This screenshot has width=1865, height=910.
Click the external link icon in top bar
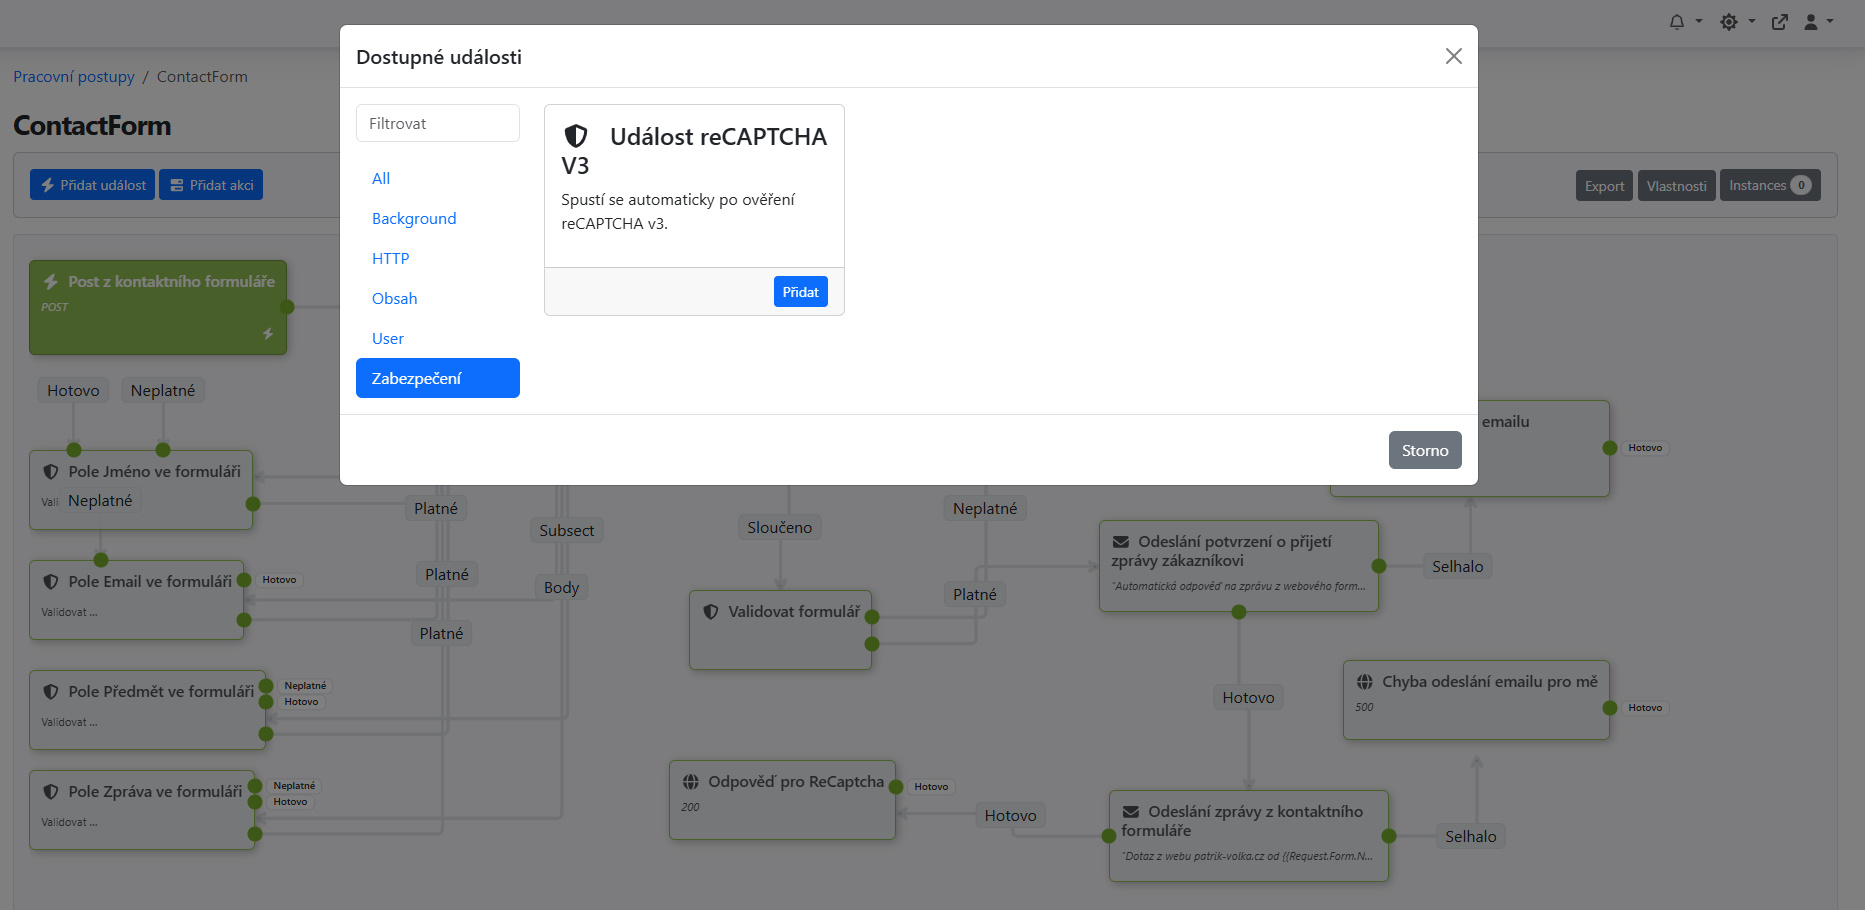(x=1780, y=21)
